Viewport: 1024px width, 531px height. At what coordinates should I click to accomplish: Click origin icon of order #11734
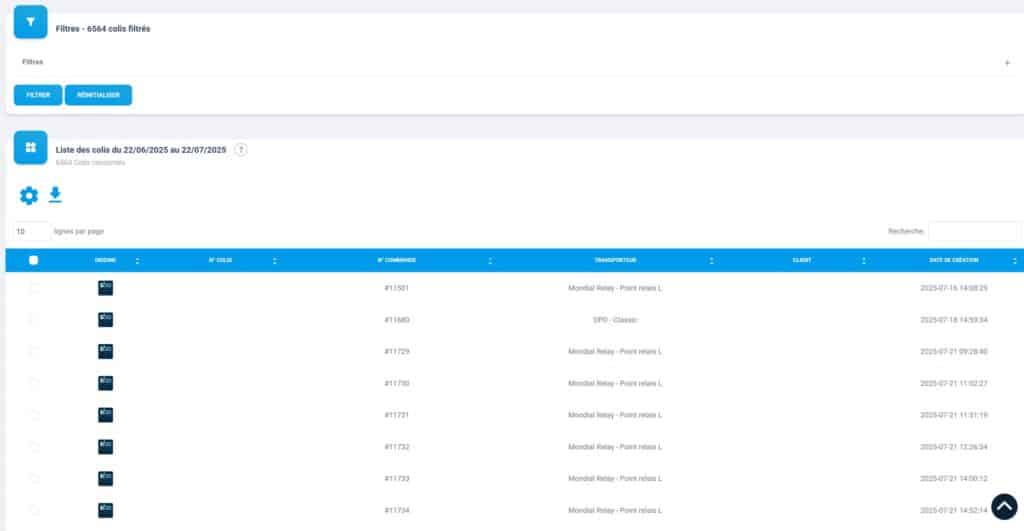[x=105, y=510]
